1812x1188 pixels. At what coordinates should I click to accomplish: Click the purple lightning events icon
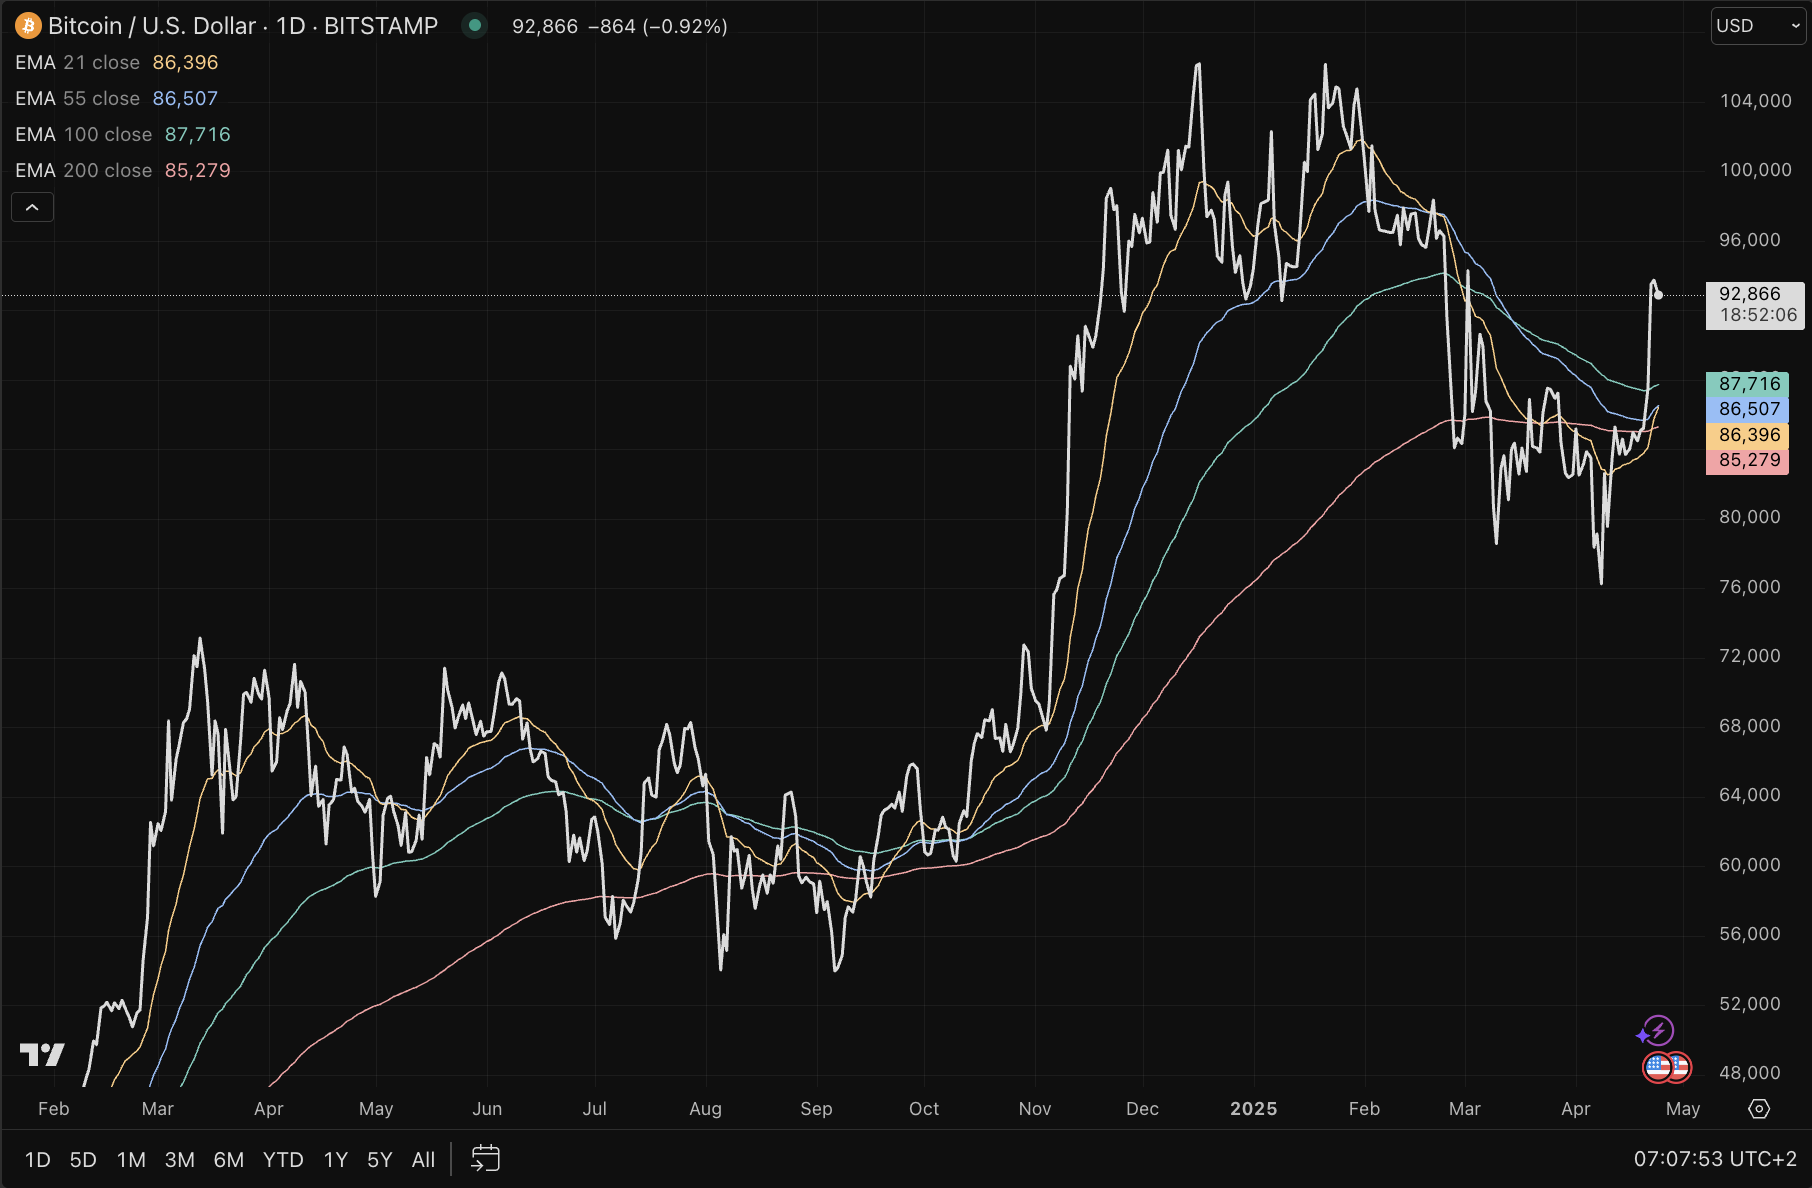[1657, 1030]
